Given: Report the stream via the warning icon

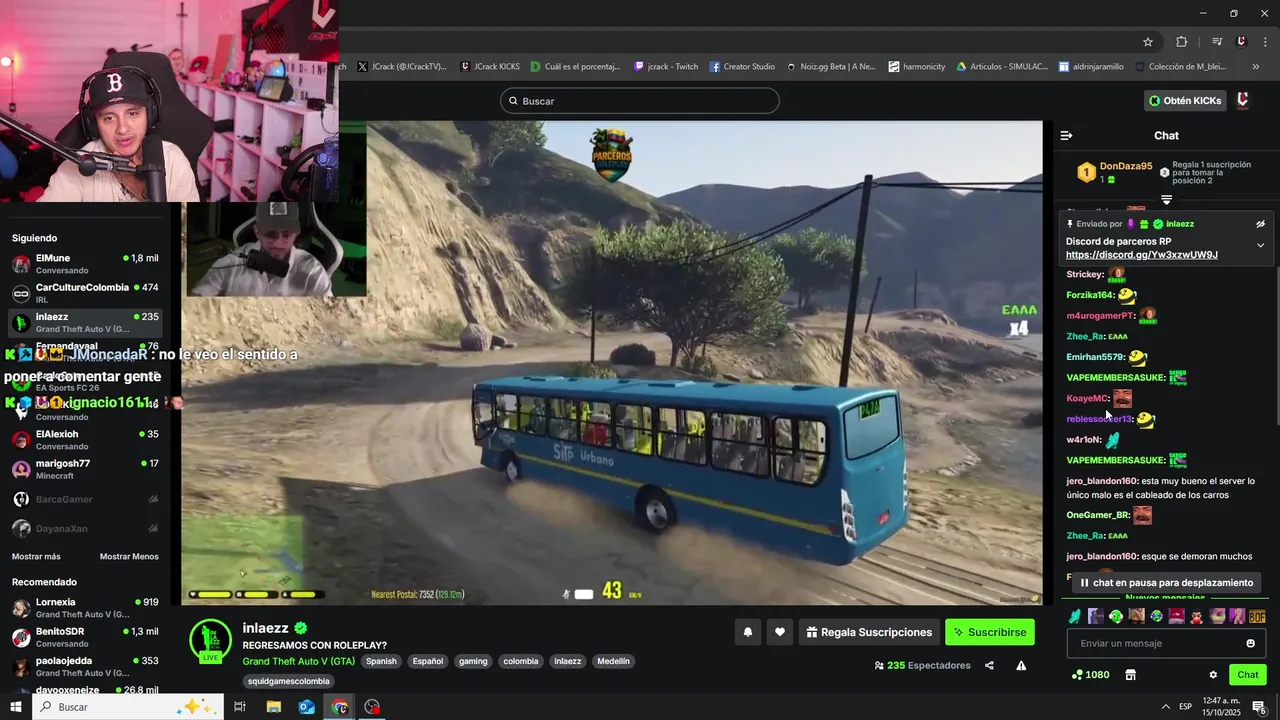Looking at the screenshot, I should [1021, 665].
